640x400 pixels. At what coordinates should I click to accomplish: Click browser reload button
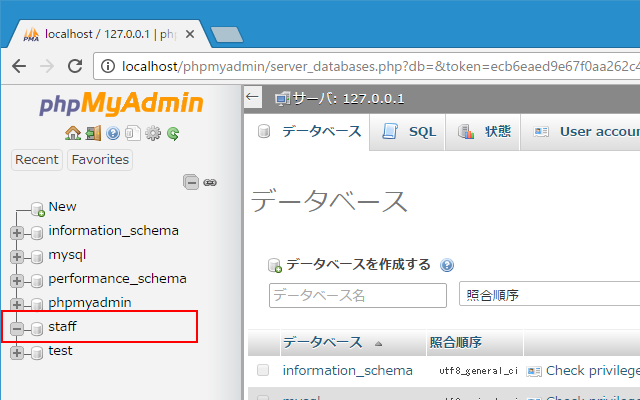click(x=75, y=66)
